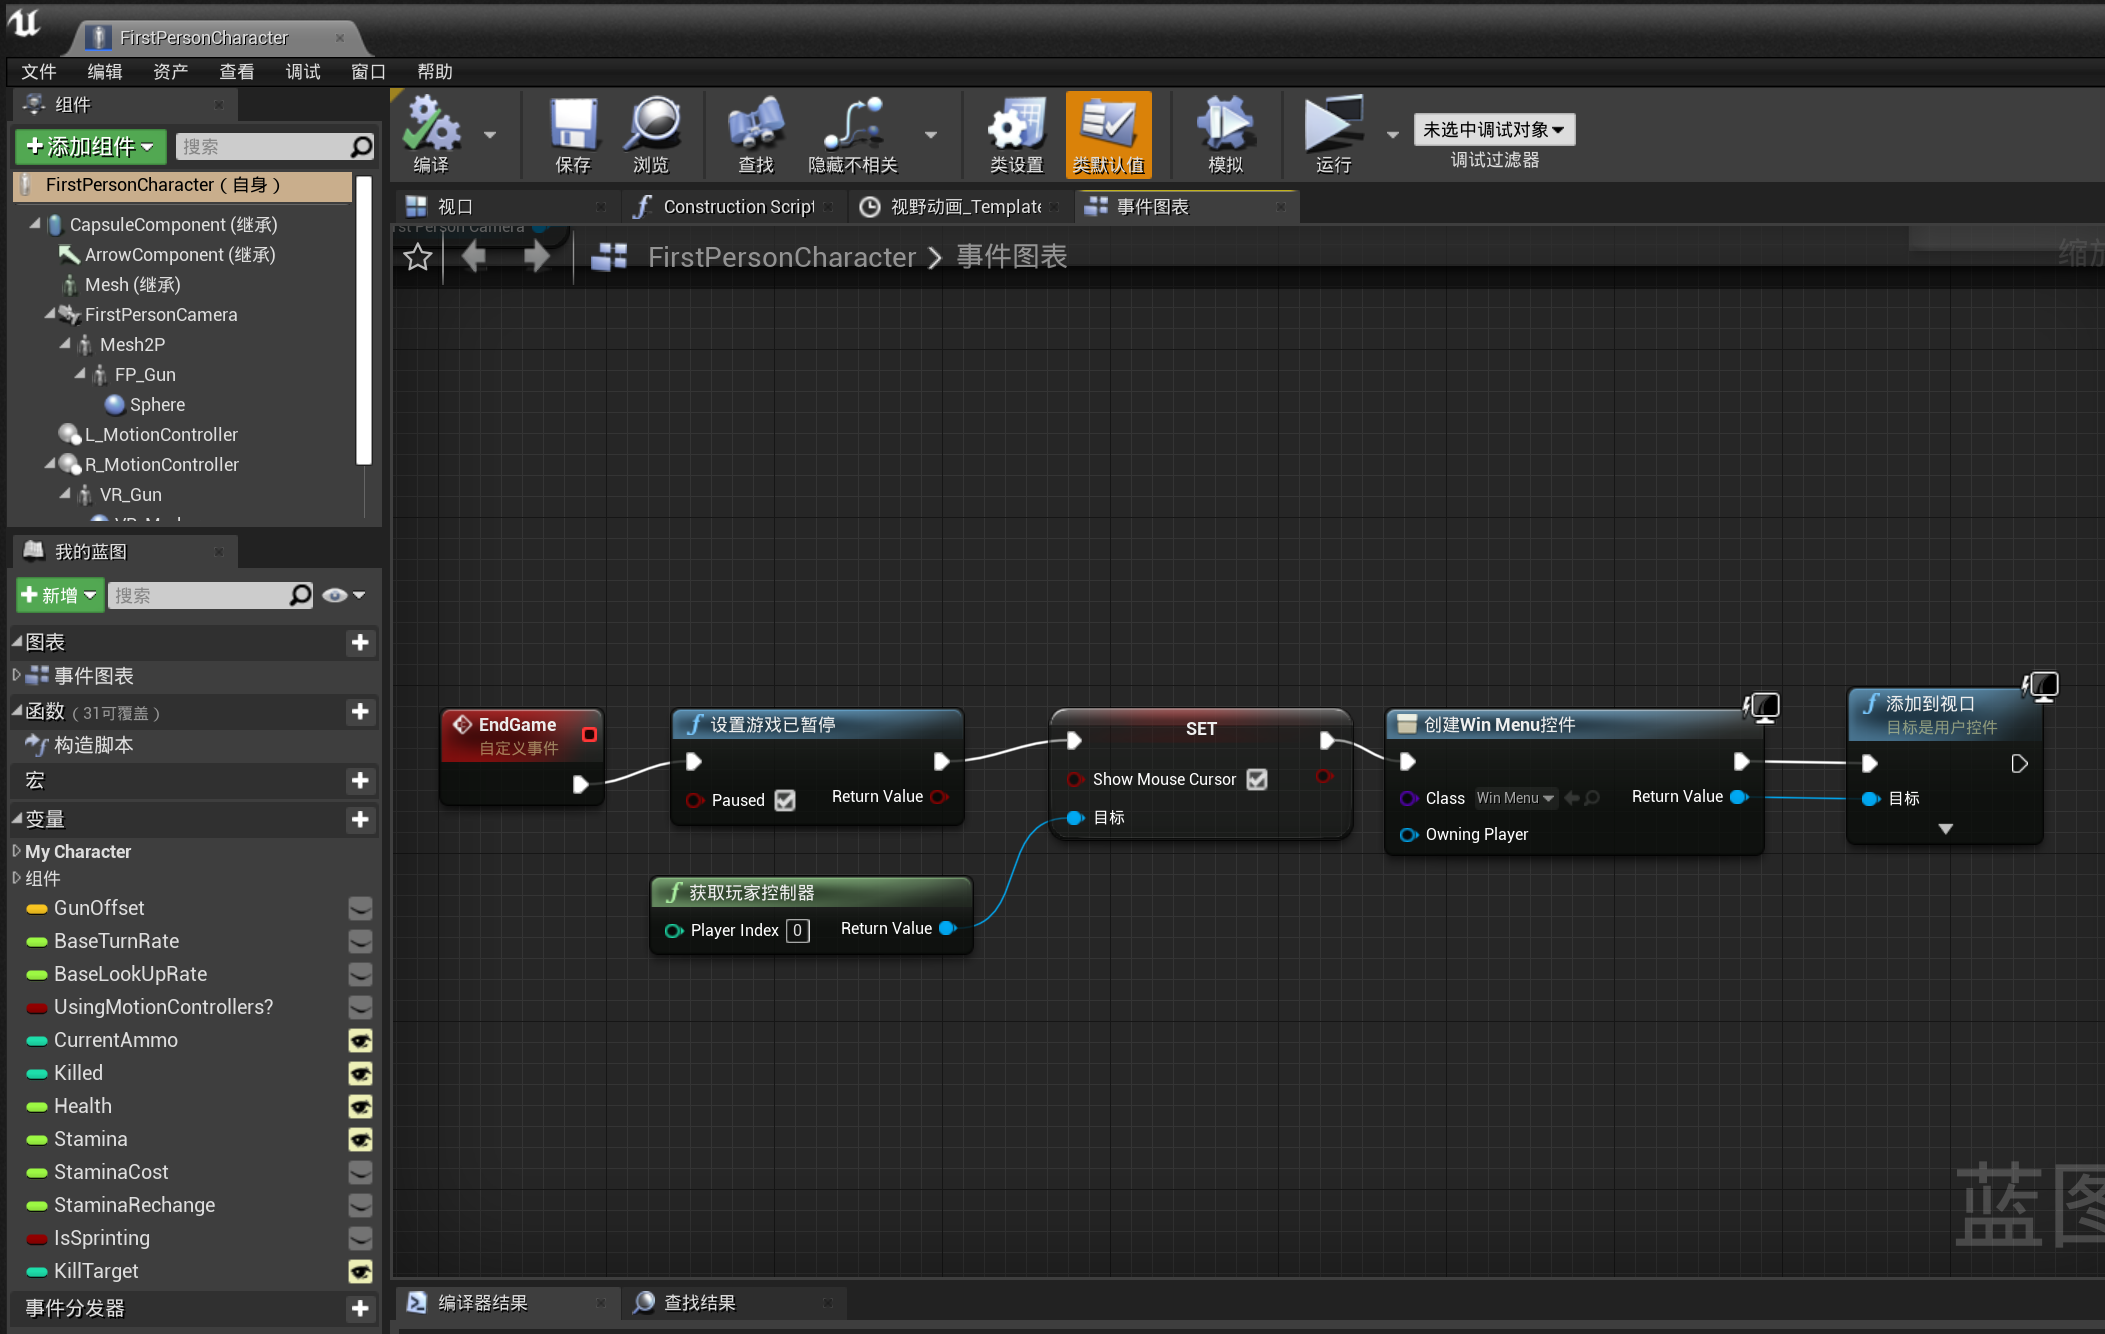Click 新增 to create new blueprint element
This screenshot has height=1334, width=2105.
tap(58, 595)
